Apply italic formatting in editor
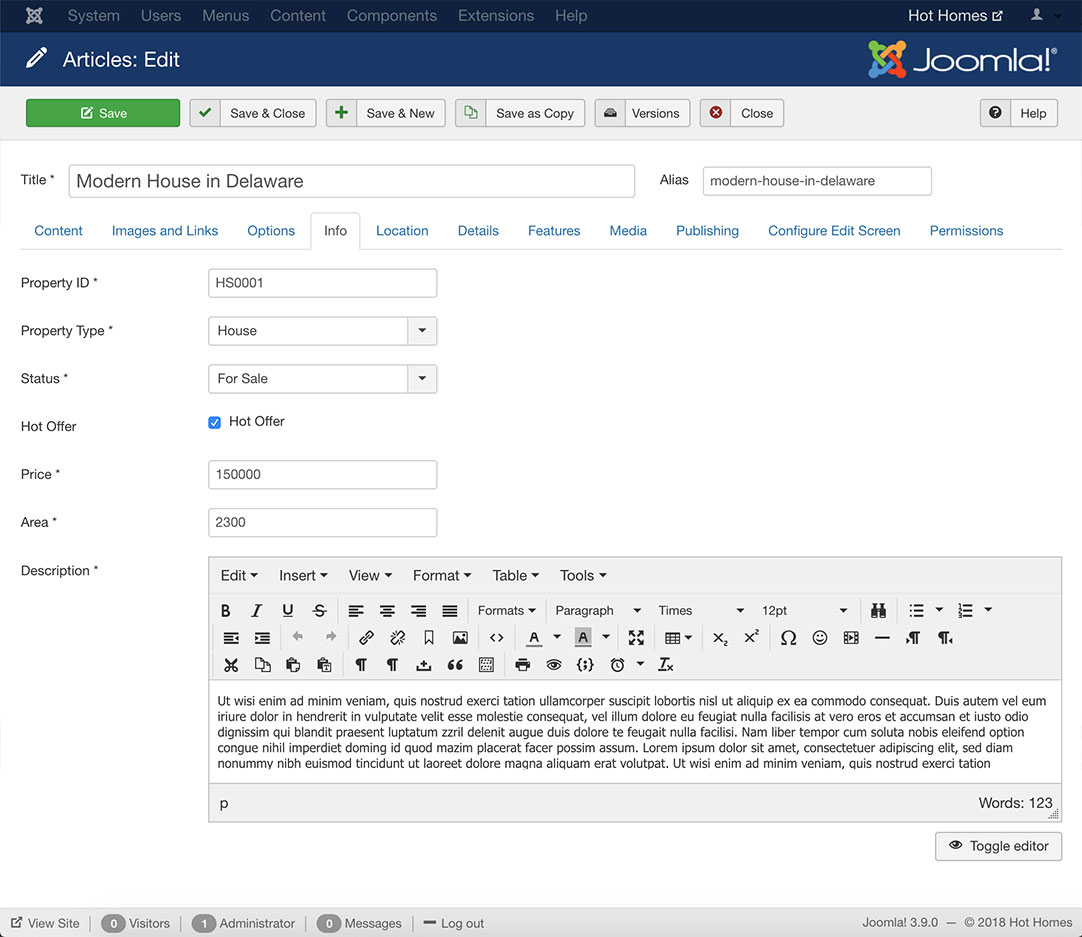The height and width of the screenshot is (937, 1082). 256,611
